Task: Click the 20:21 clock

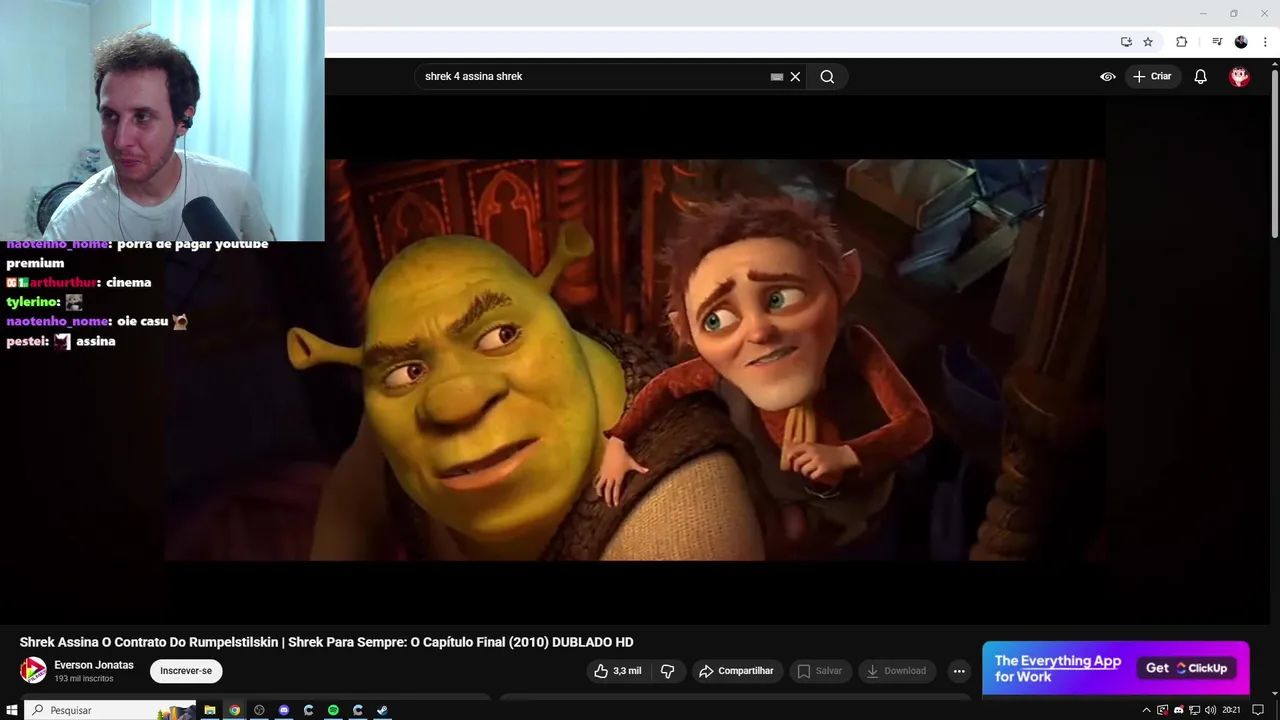Action: click(x=1231, y=710)
